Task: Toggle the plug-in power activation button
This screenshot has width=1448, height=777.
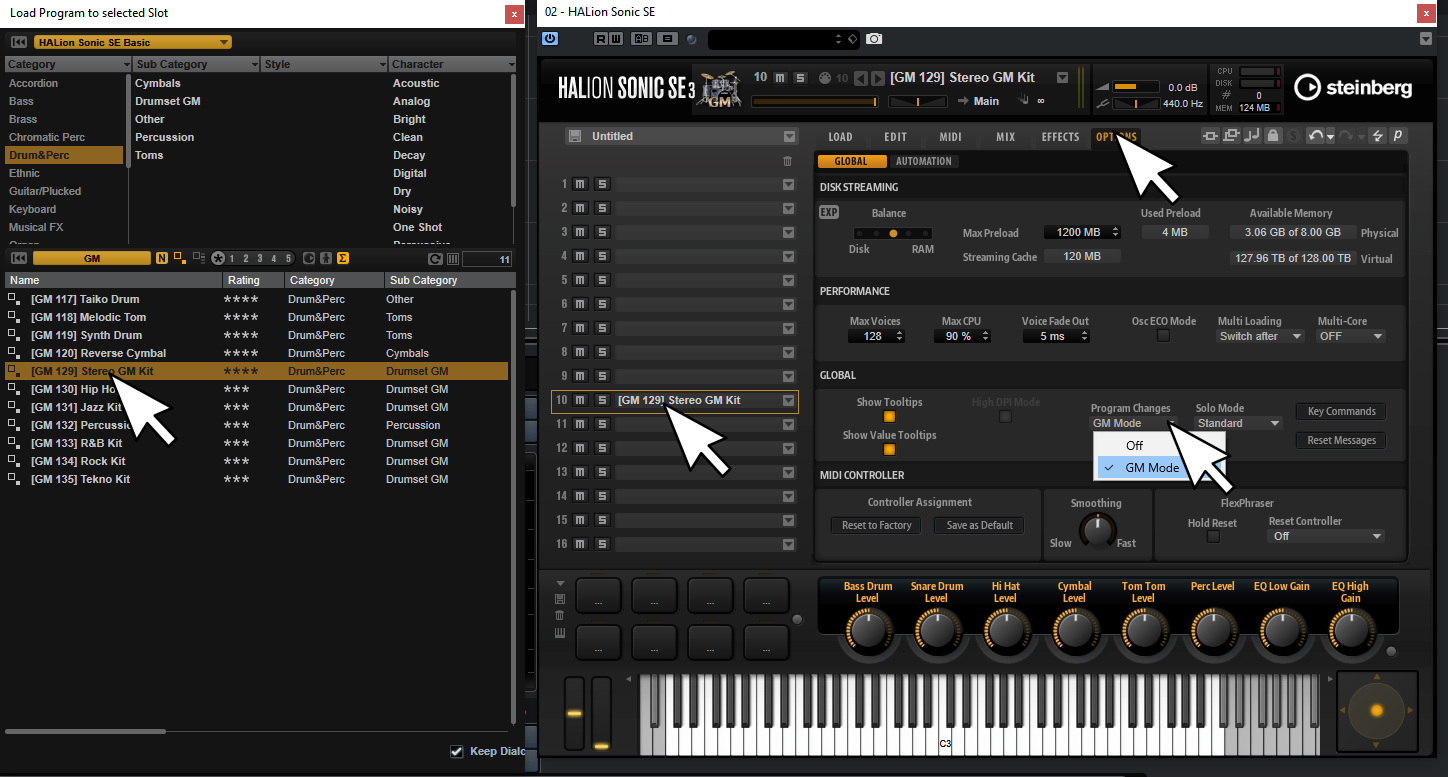Action: click(549, 39)
